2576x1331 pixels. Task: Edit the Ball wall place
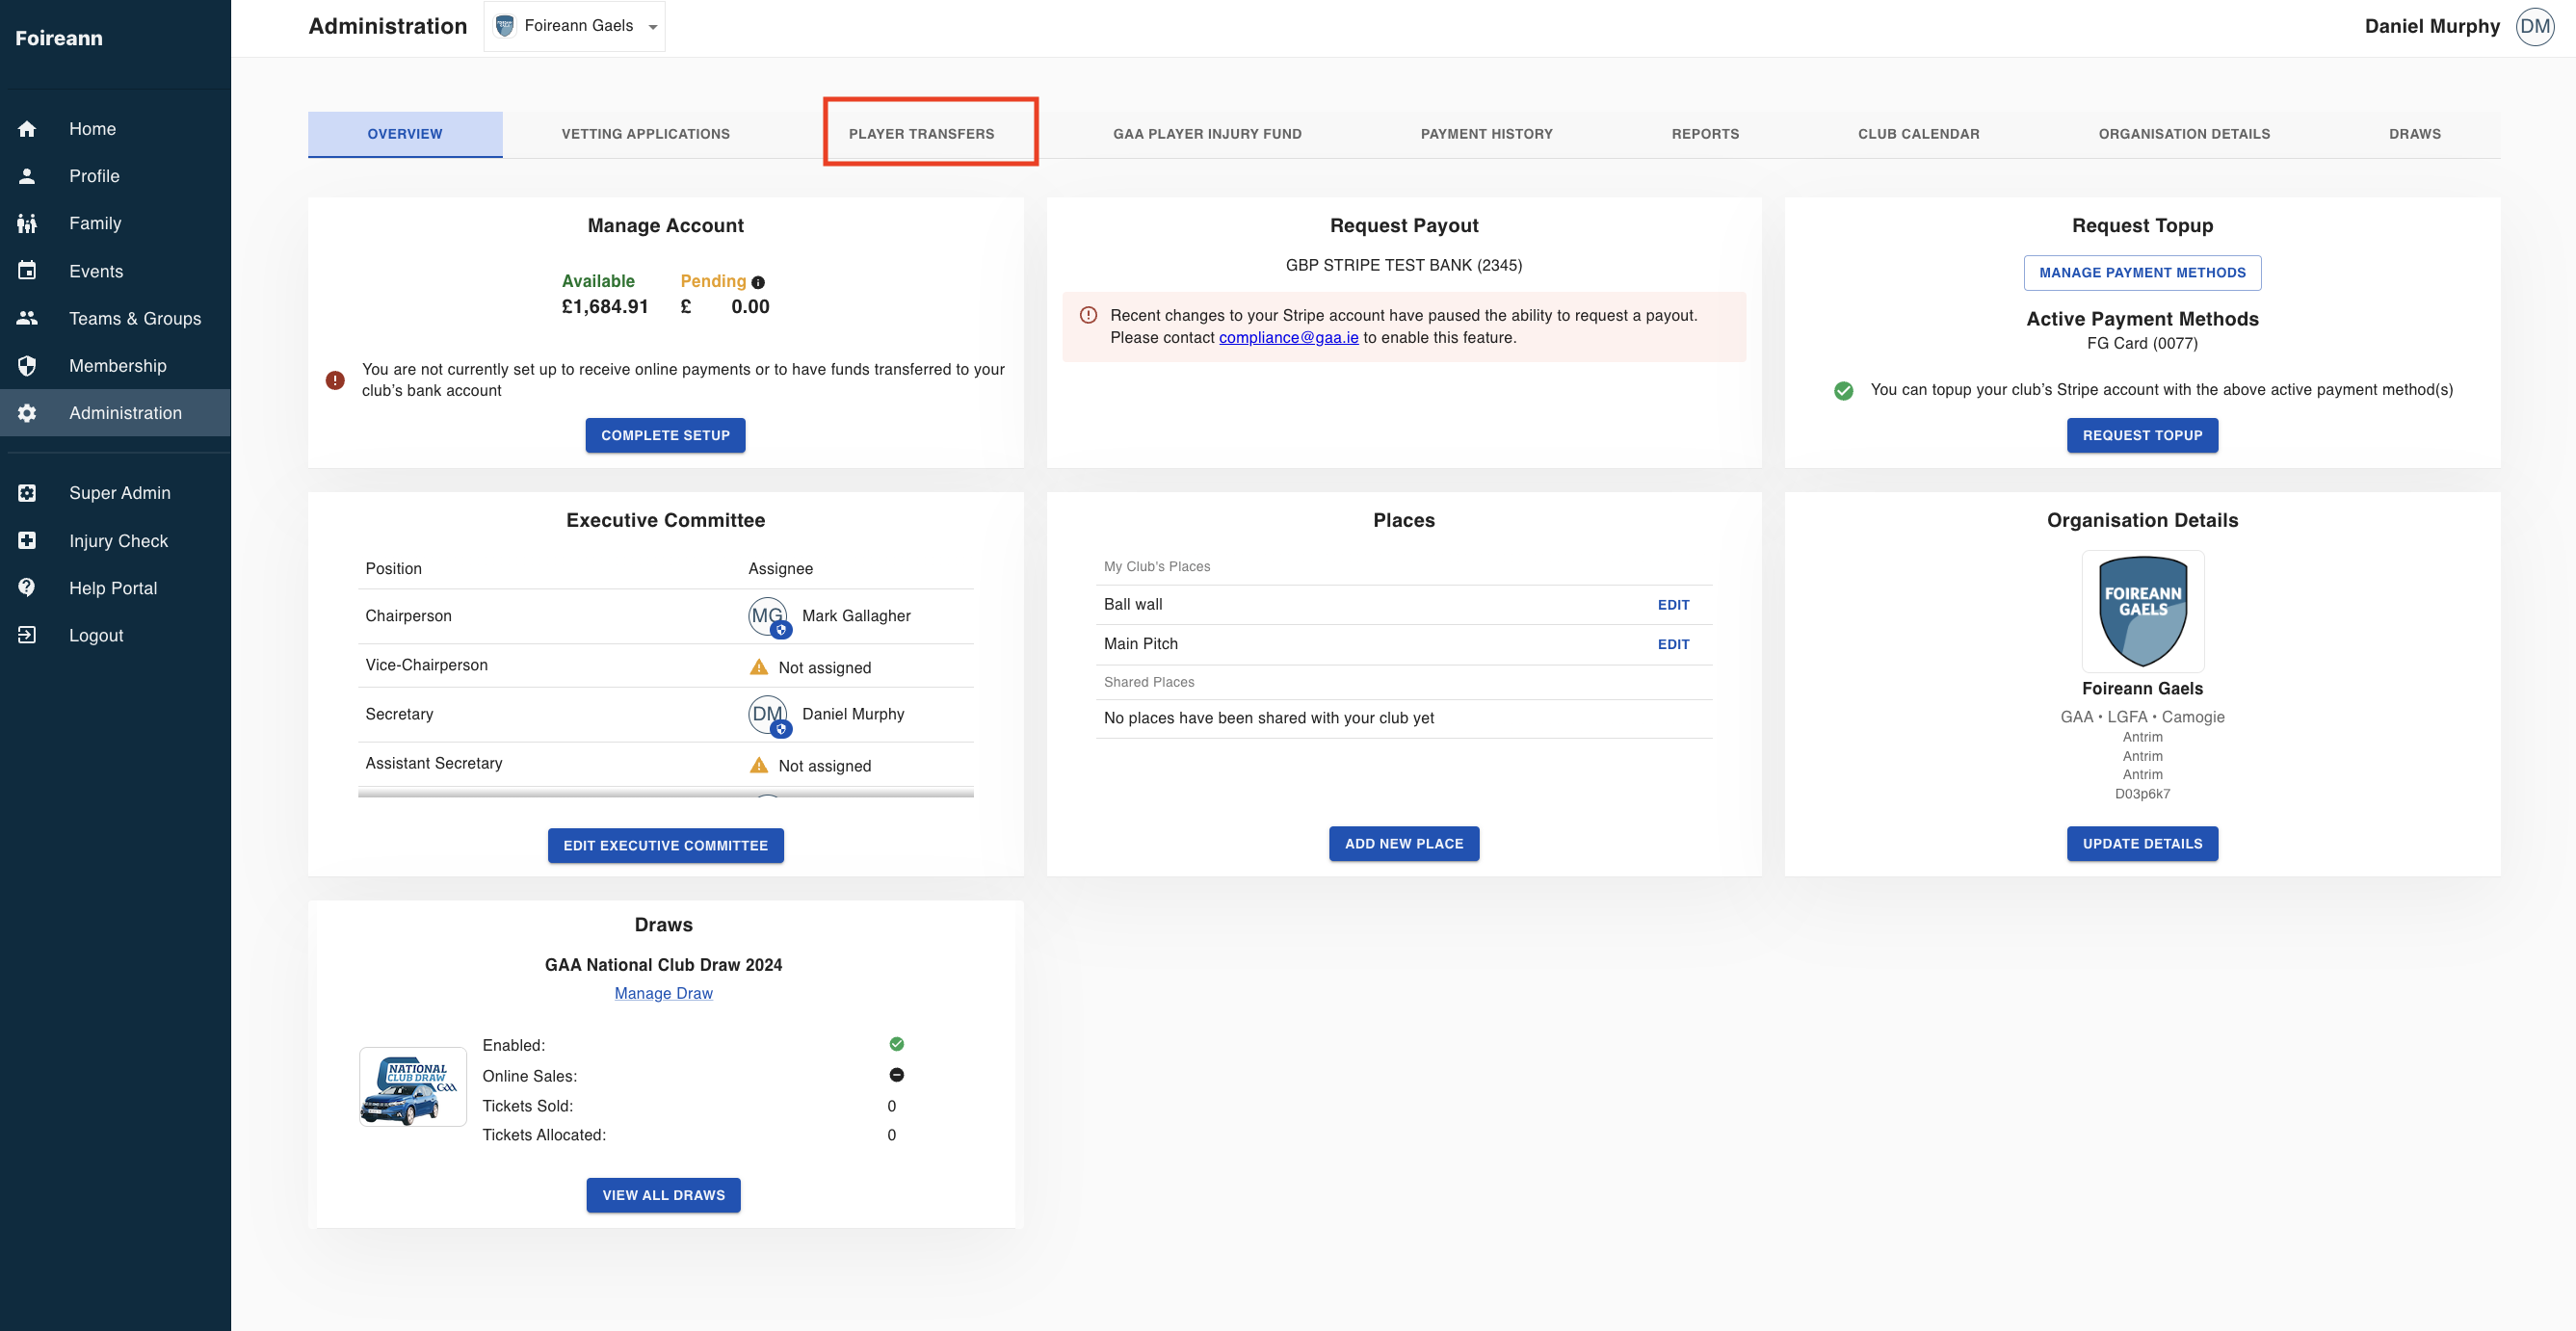point(1673,605)
